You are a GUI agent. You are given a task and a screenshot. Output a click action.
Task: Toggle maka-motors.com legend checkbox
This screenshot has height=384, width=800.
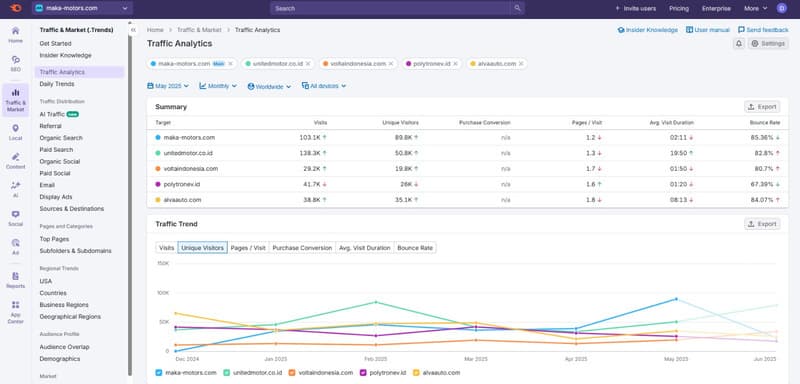(159, 373)
